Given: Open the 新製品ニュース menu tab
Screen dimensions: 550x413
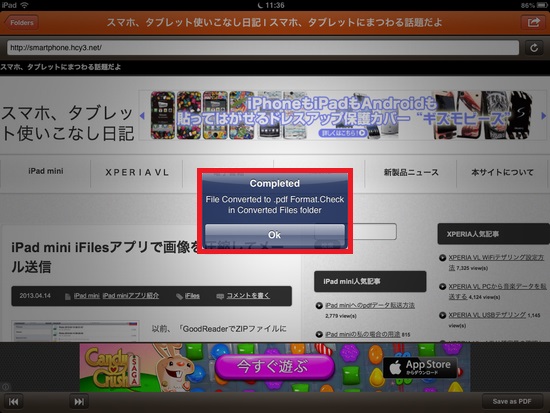Looking at the screenshot, I should click(411, 172).
